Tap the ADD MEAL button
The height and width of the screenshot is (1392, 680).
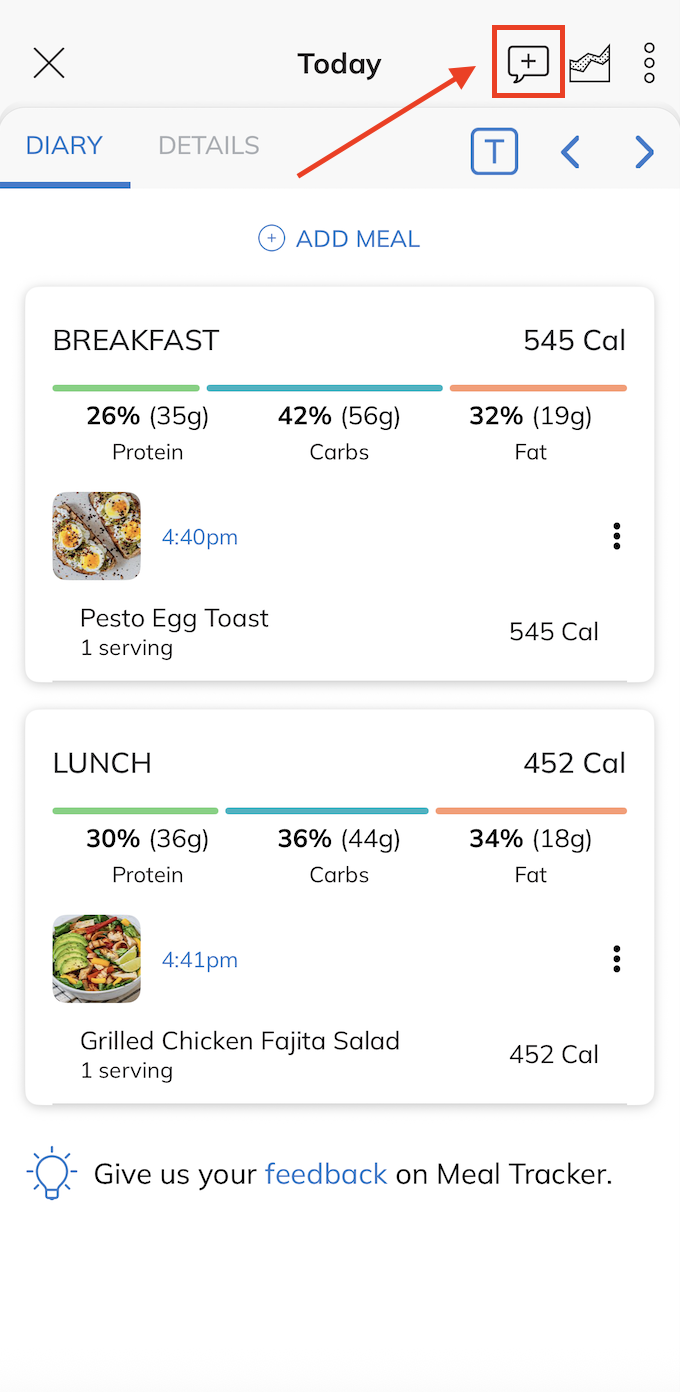tap(340, 239)
